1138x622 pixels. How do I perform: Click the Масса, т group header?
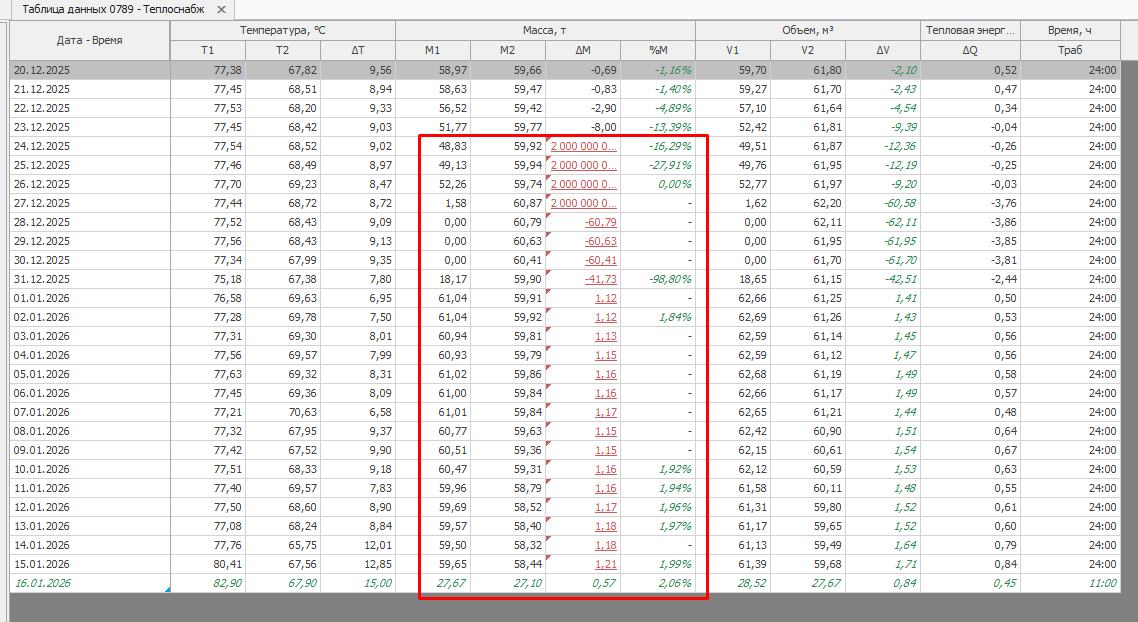point(545,31)
